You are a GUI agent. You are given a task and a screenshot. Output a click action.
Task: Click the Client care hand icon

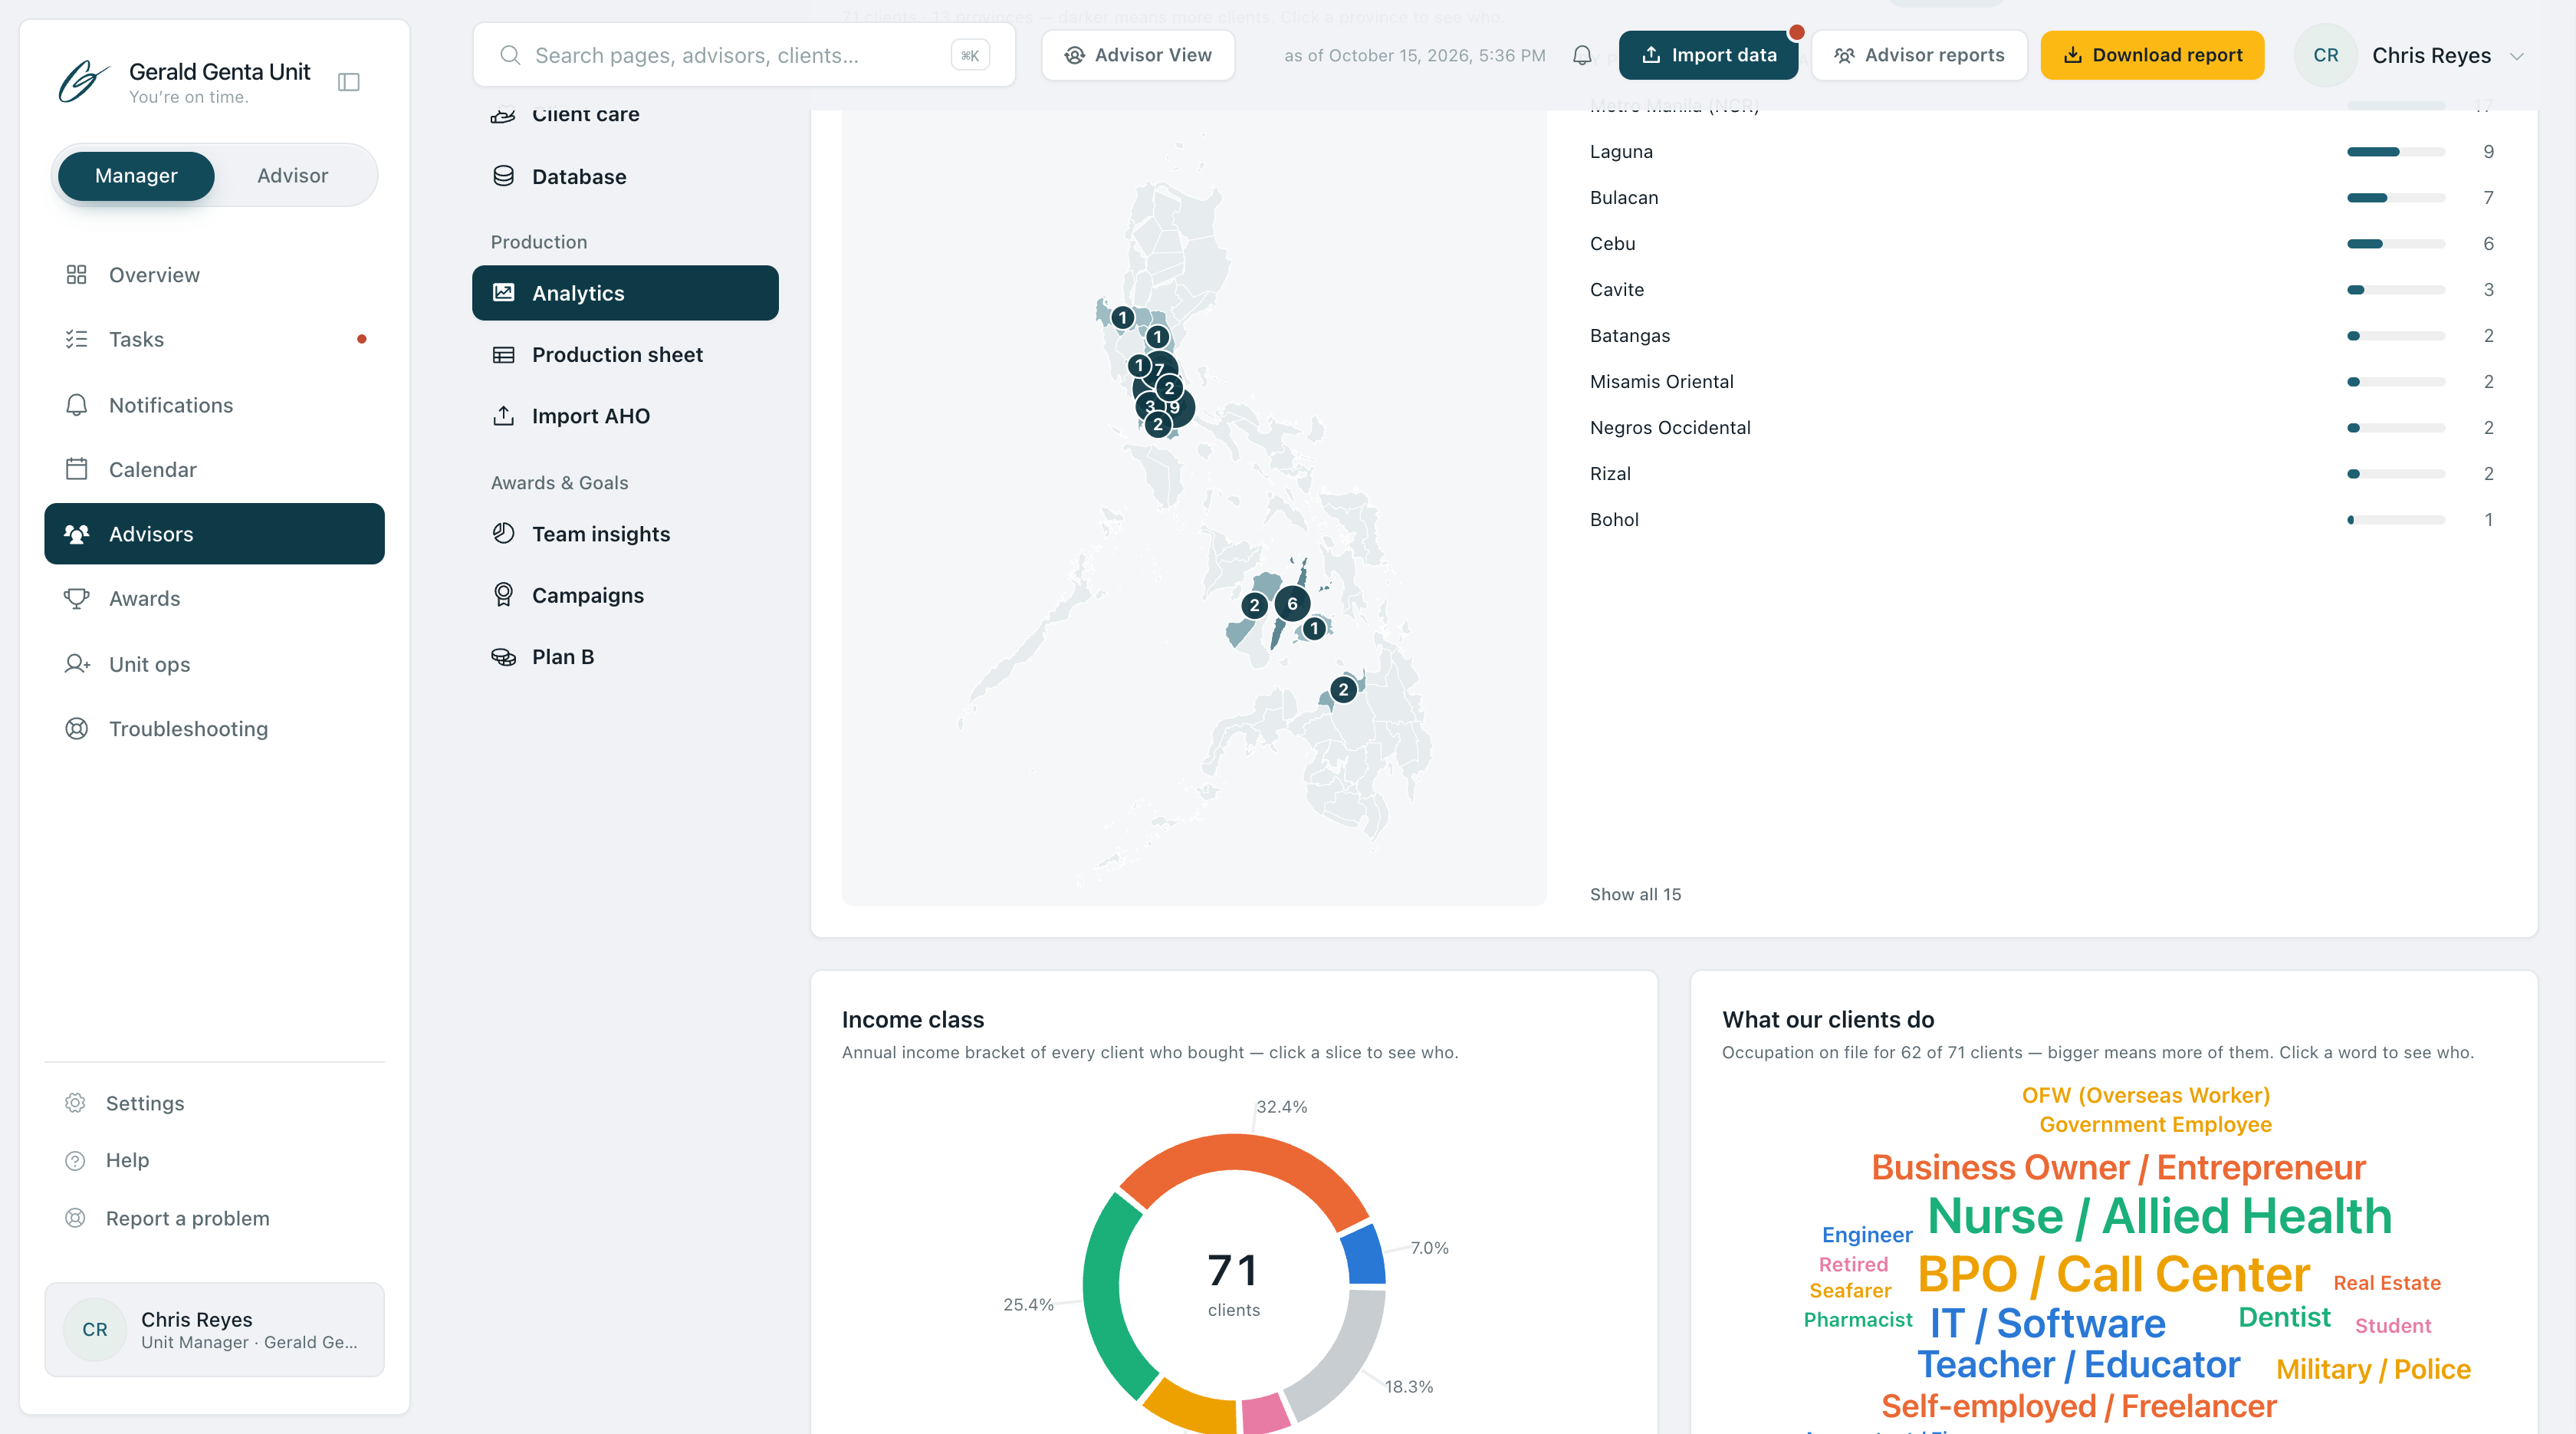click(503, 115)
